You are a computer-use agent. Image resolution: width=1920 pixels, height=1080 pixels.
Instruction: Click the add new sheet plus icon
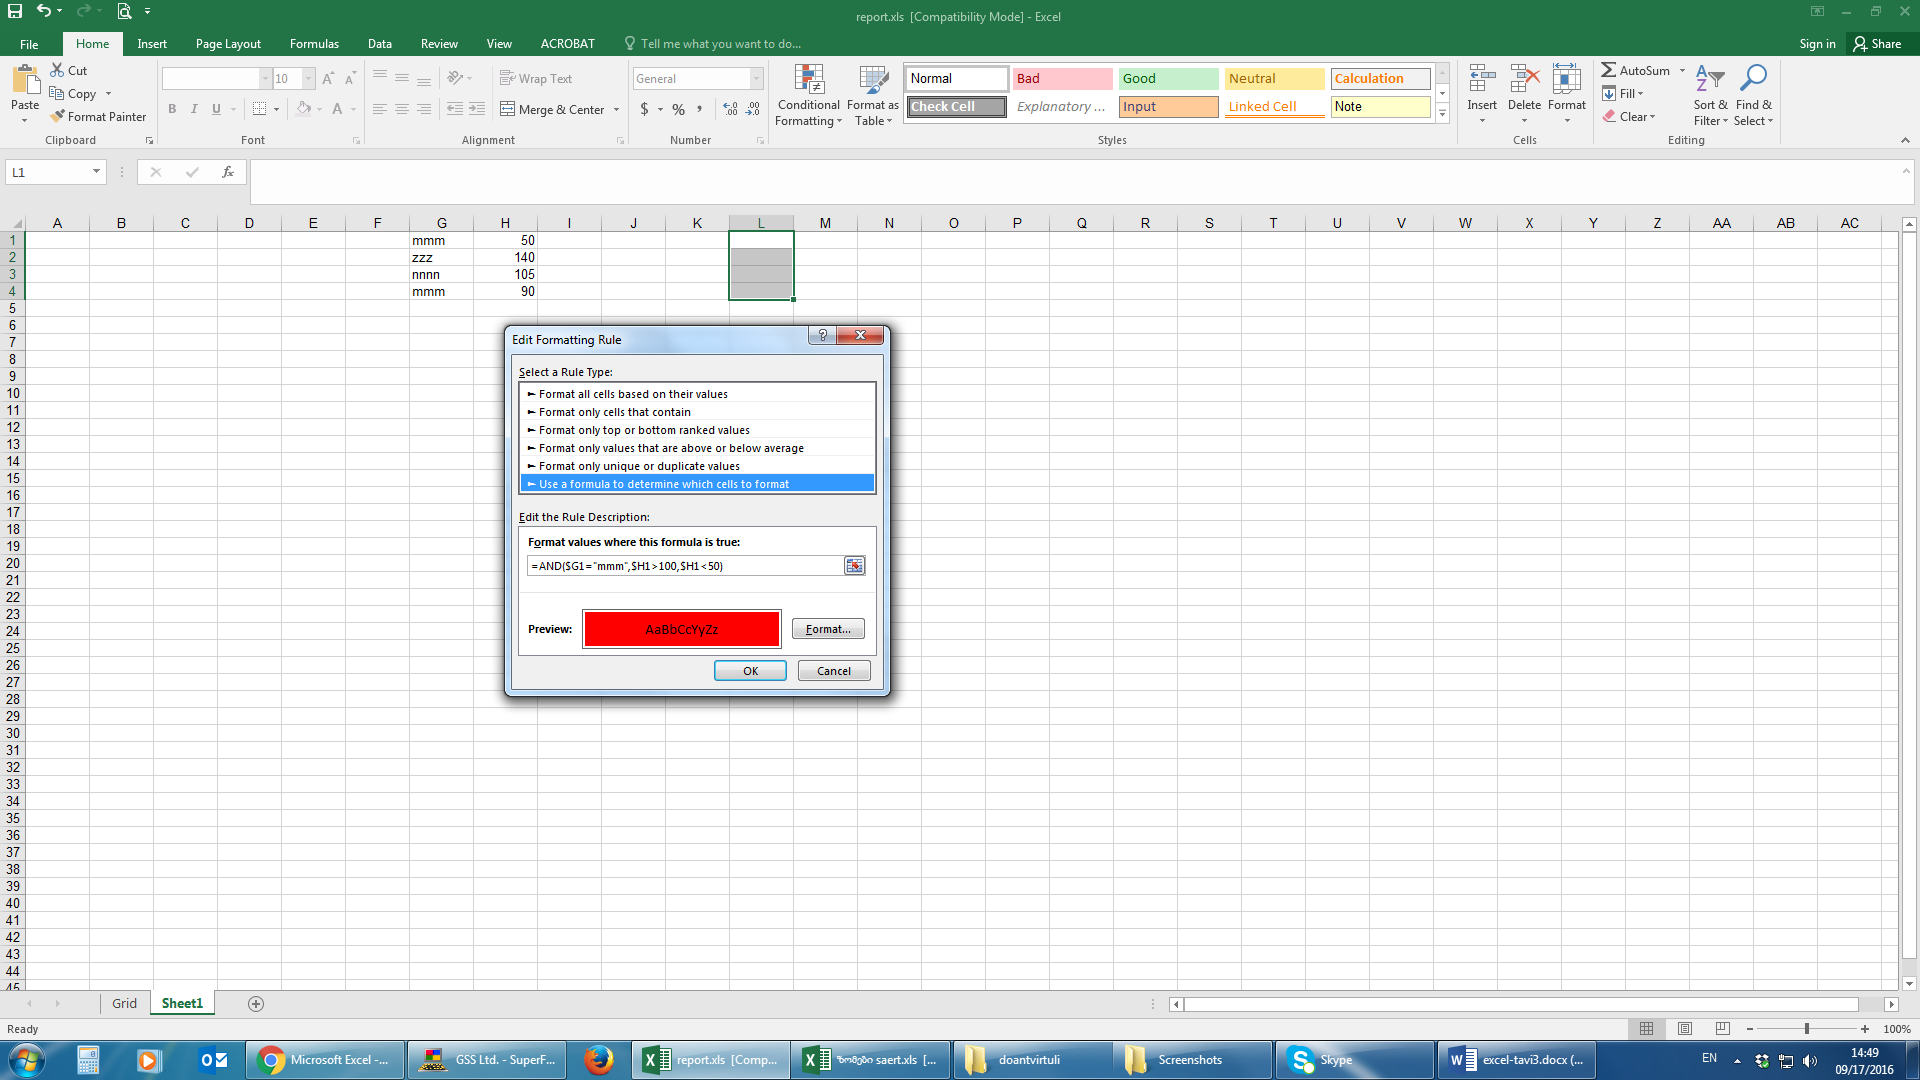[256, 1004]
